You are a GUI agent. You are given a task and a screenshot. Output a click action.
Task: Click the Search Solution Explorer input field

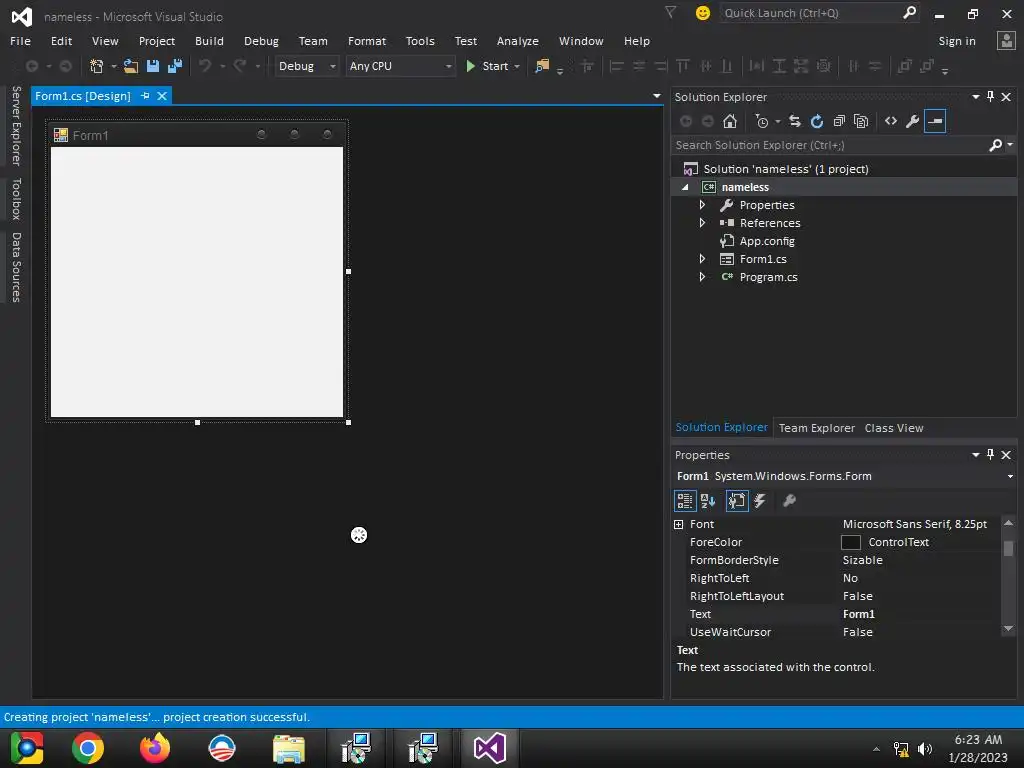[829, 145]
